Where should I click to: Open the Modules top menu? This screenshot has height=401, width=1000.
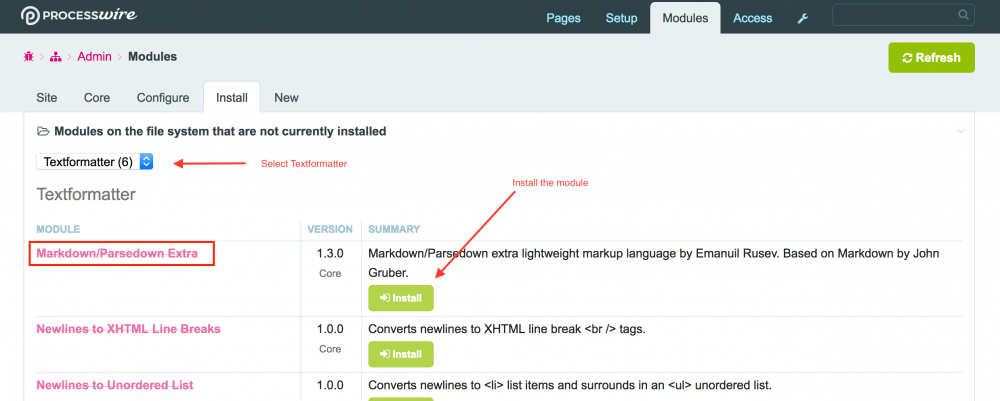[685, 18]
